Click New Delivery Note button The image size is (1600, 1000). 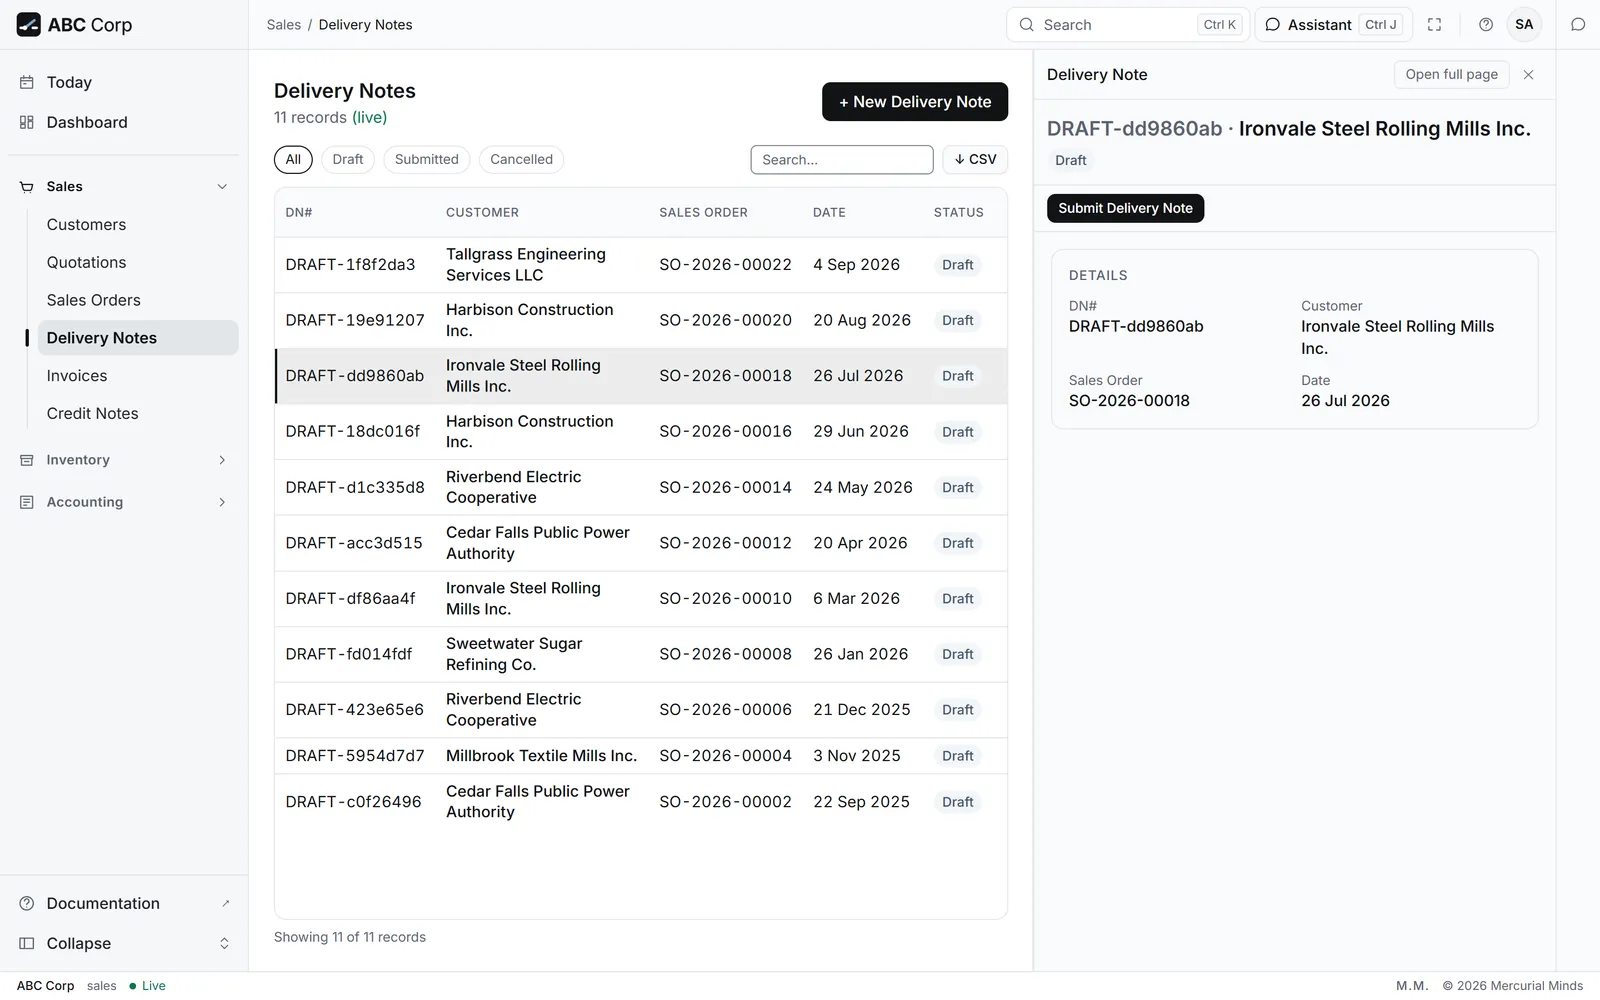[915, 102]
